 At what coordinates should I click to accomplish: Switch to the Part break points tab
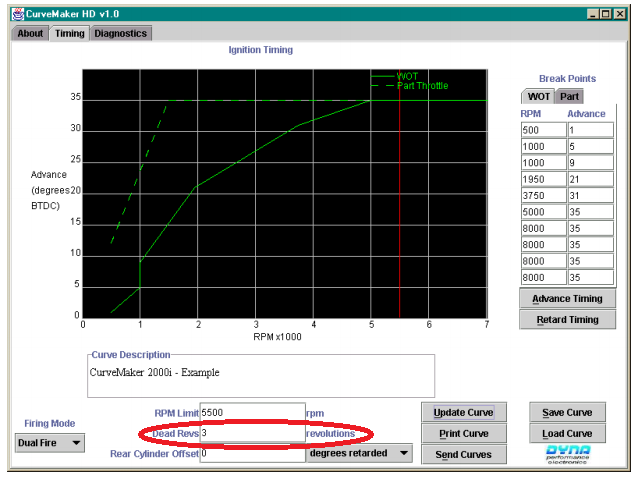(568, 97)
